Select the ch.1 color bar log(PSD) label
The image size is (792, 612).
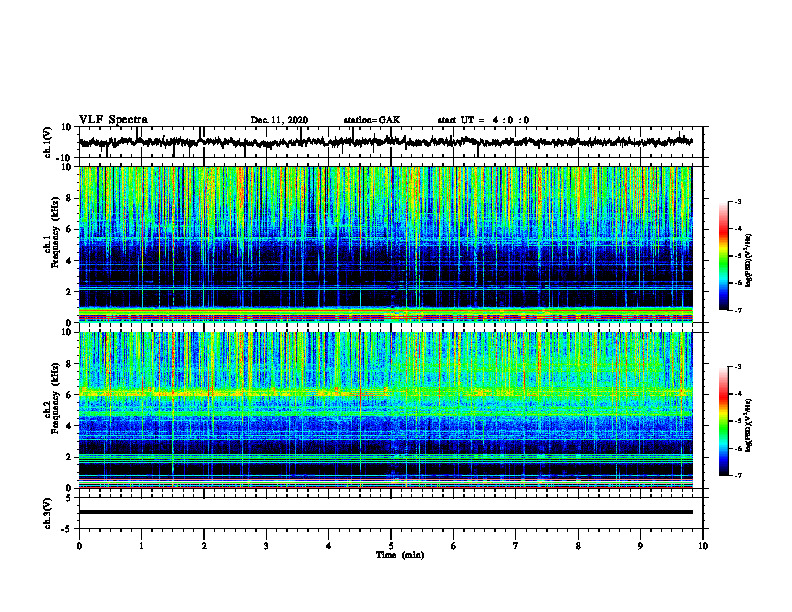(749, 261)
